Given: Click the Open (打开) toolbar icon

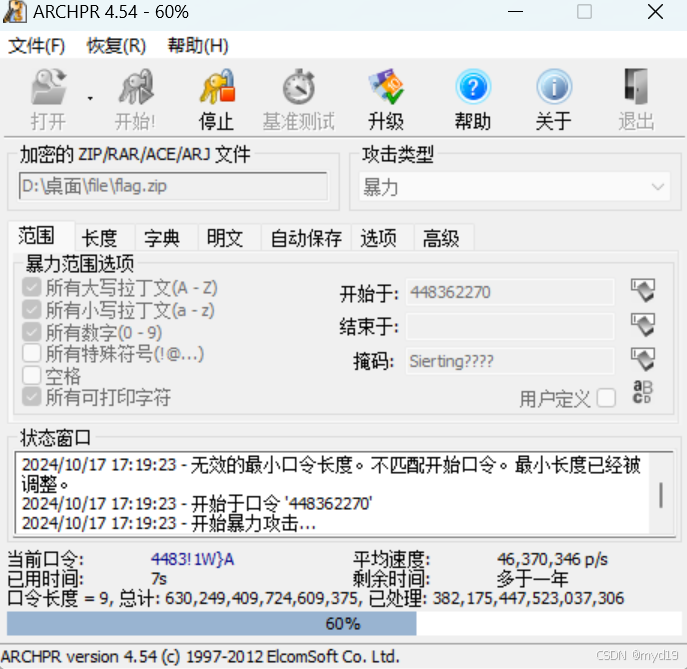Looking at the screenshot, I should coord(48,87).
